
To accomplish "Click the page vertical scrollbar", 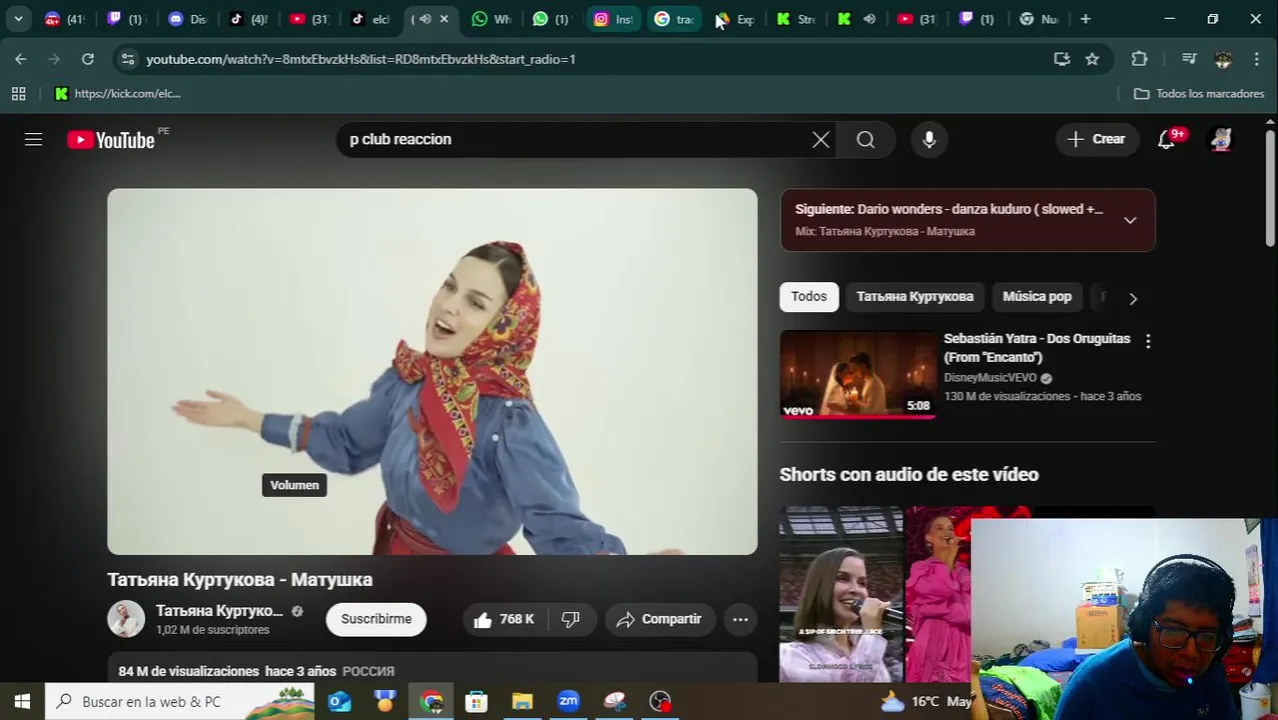I will [1270, 188].
